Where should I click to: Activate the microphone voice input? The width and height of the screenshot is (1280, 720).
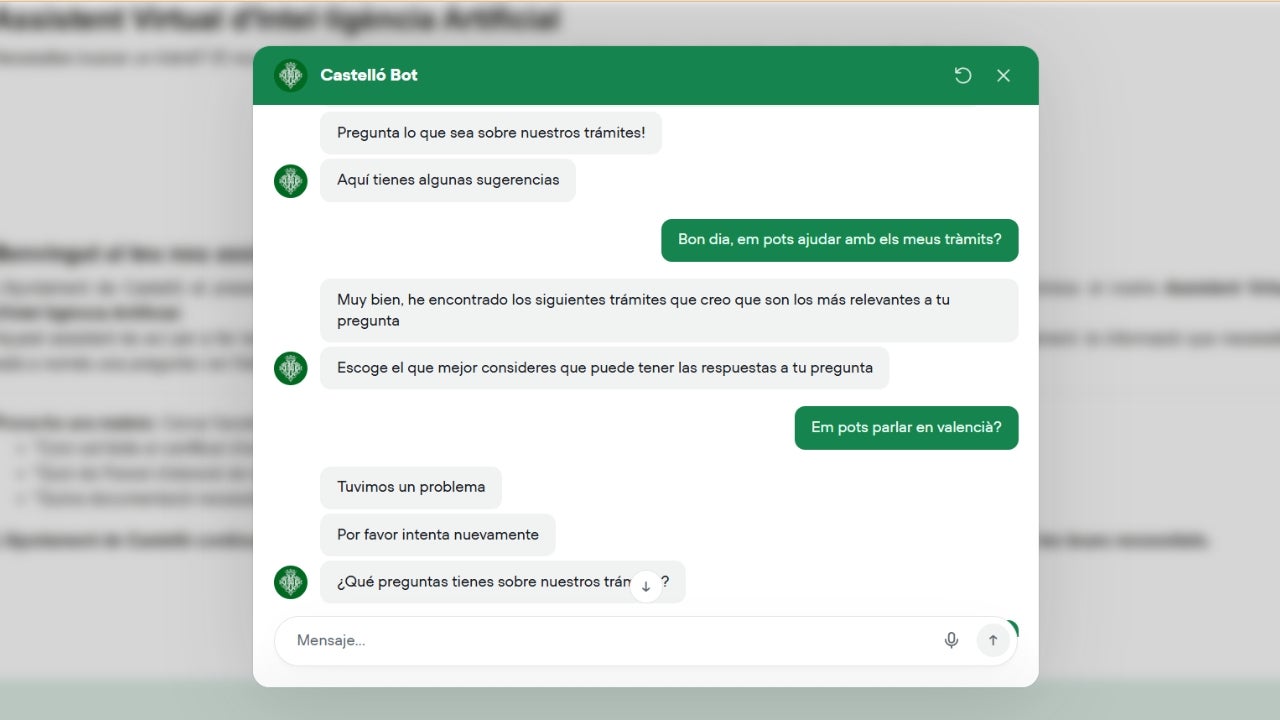[951, 640]
